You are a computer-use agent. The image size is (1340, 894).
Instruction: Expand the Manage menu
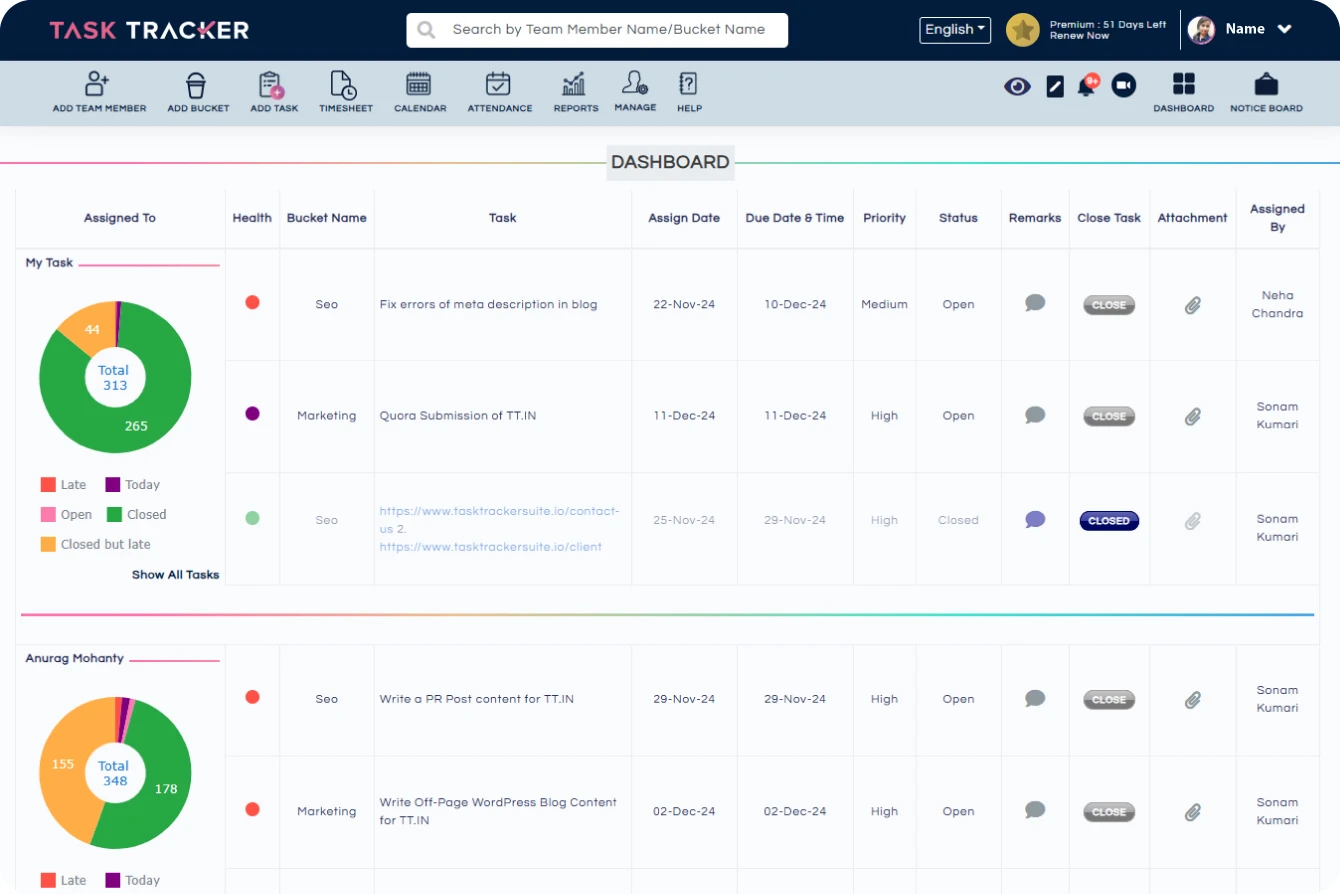click(635, 85)
